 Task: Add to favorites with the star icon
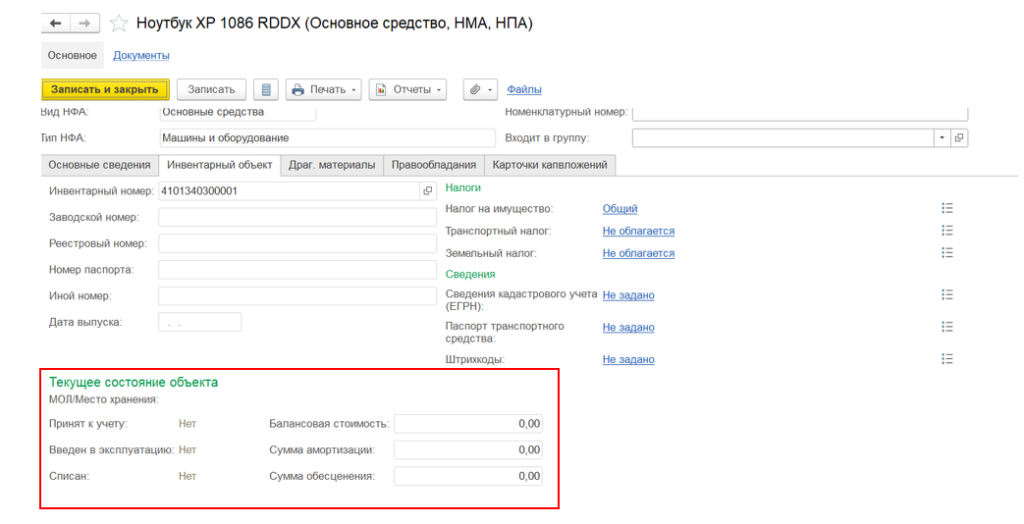[x=118, y=24]
